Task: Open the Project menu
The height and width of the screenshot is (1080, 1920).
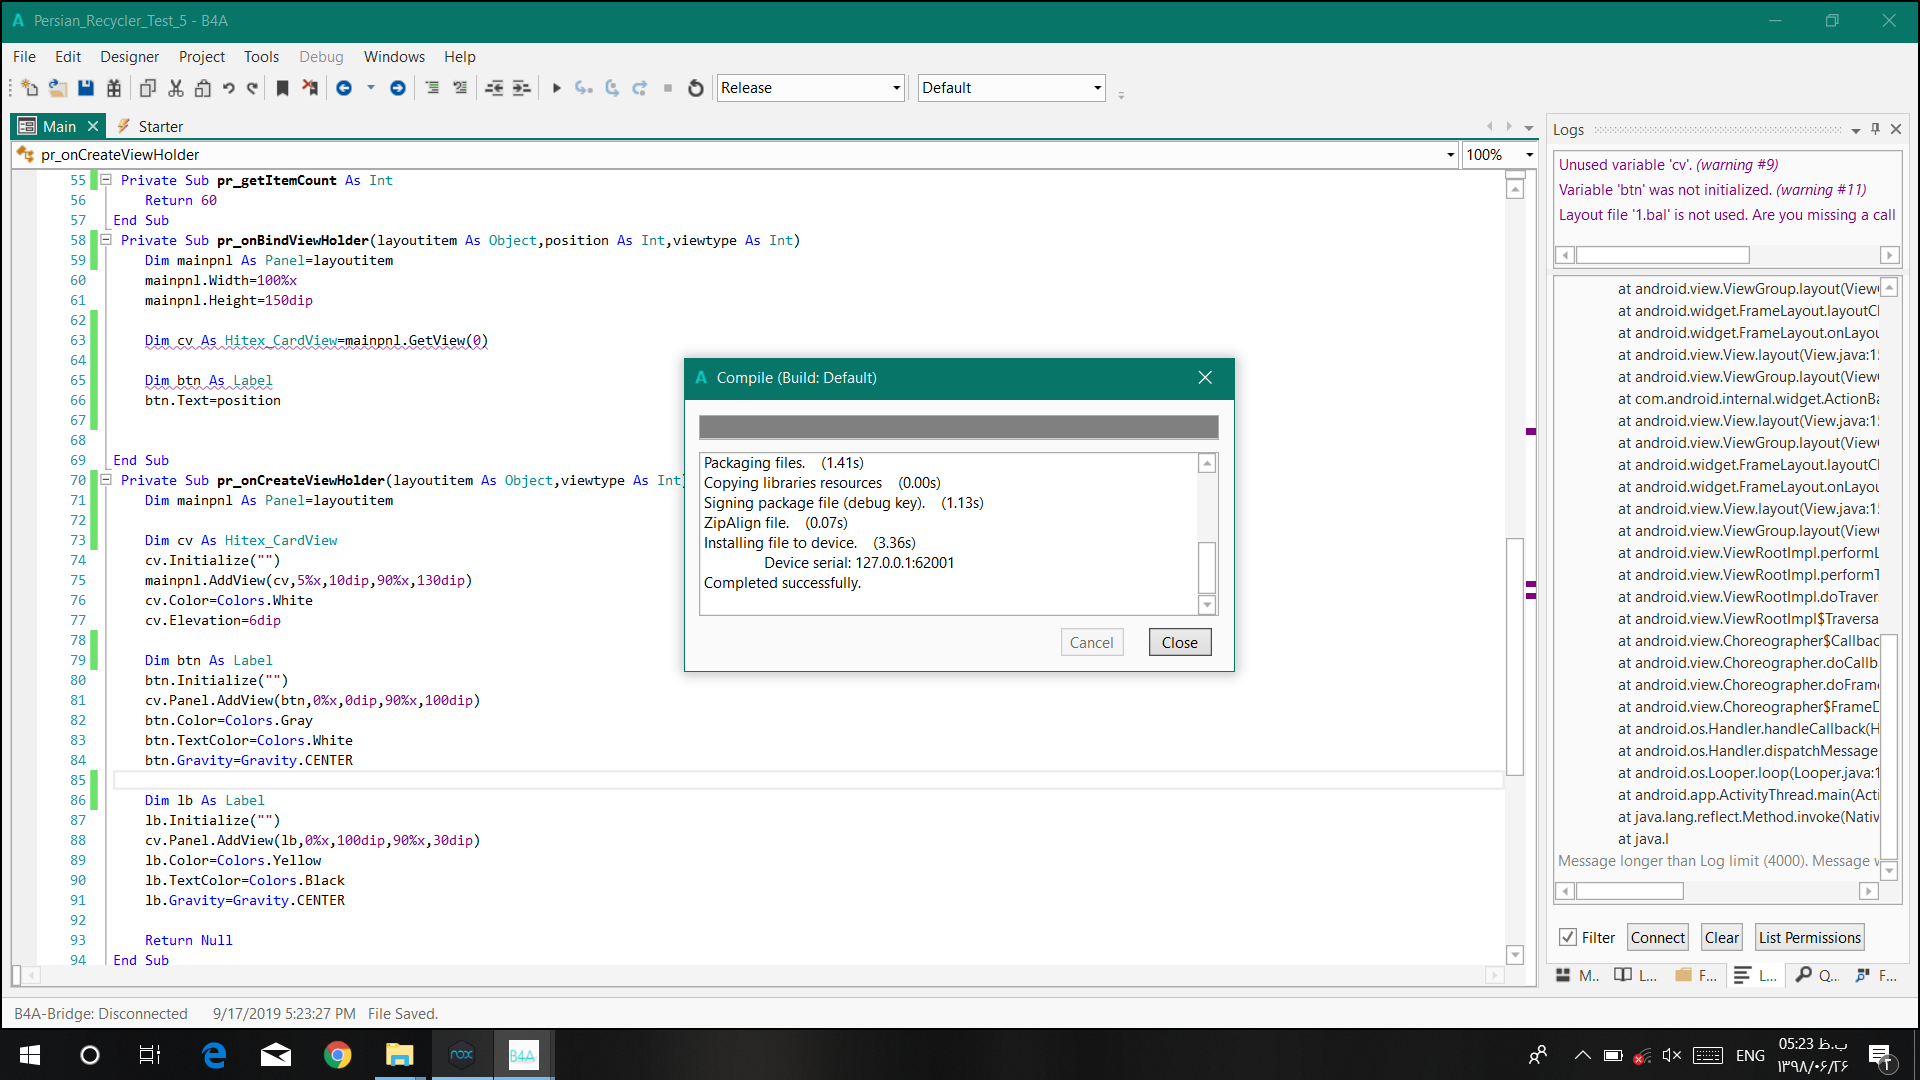Action: (201, 57)
